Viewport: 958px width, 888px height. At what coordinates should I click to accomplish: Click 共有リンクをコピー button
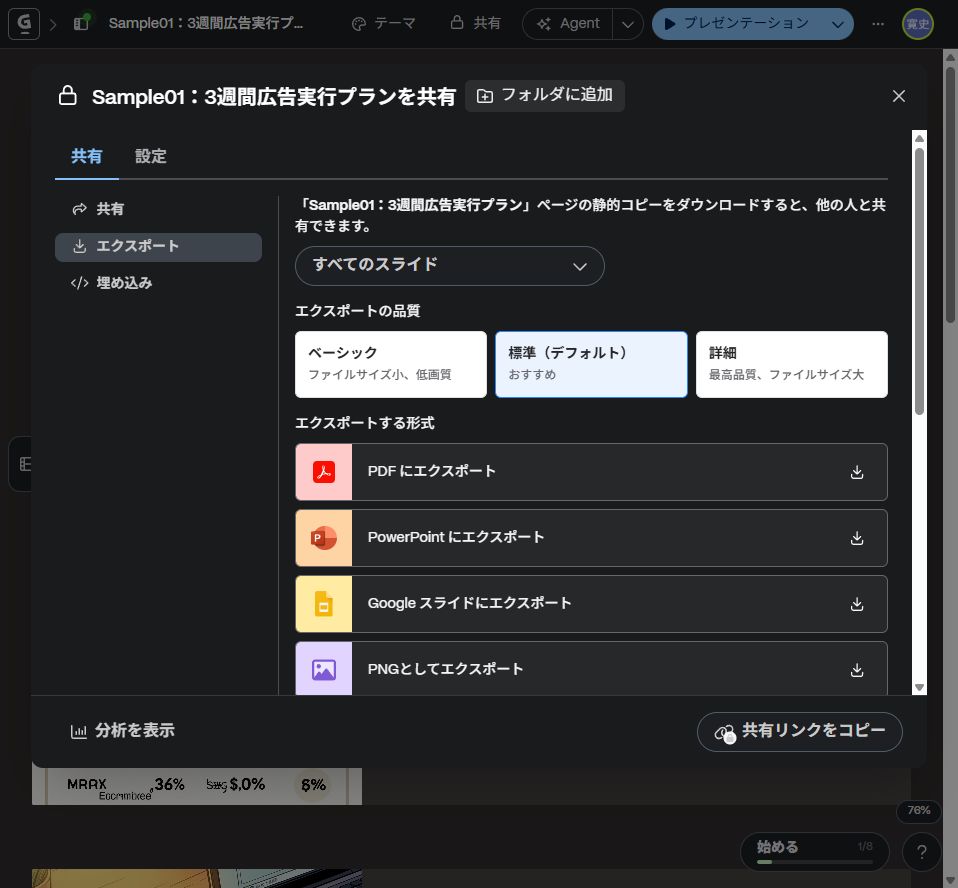tap(799, 732)
